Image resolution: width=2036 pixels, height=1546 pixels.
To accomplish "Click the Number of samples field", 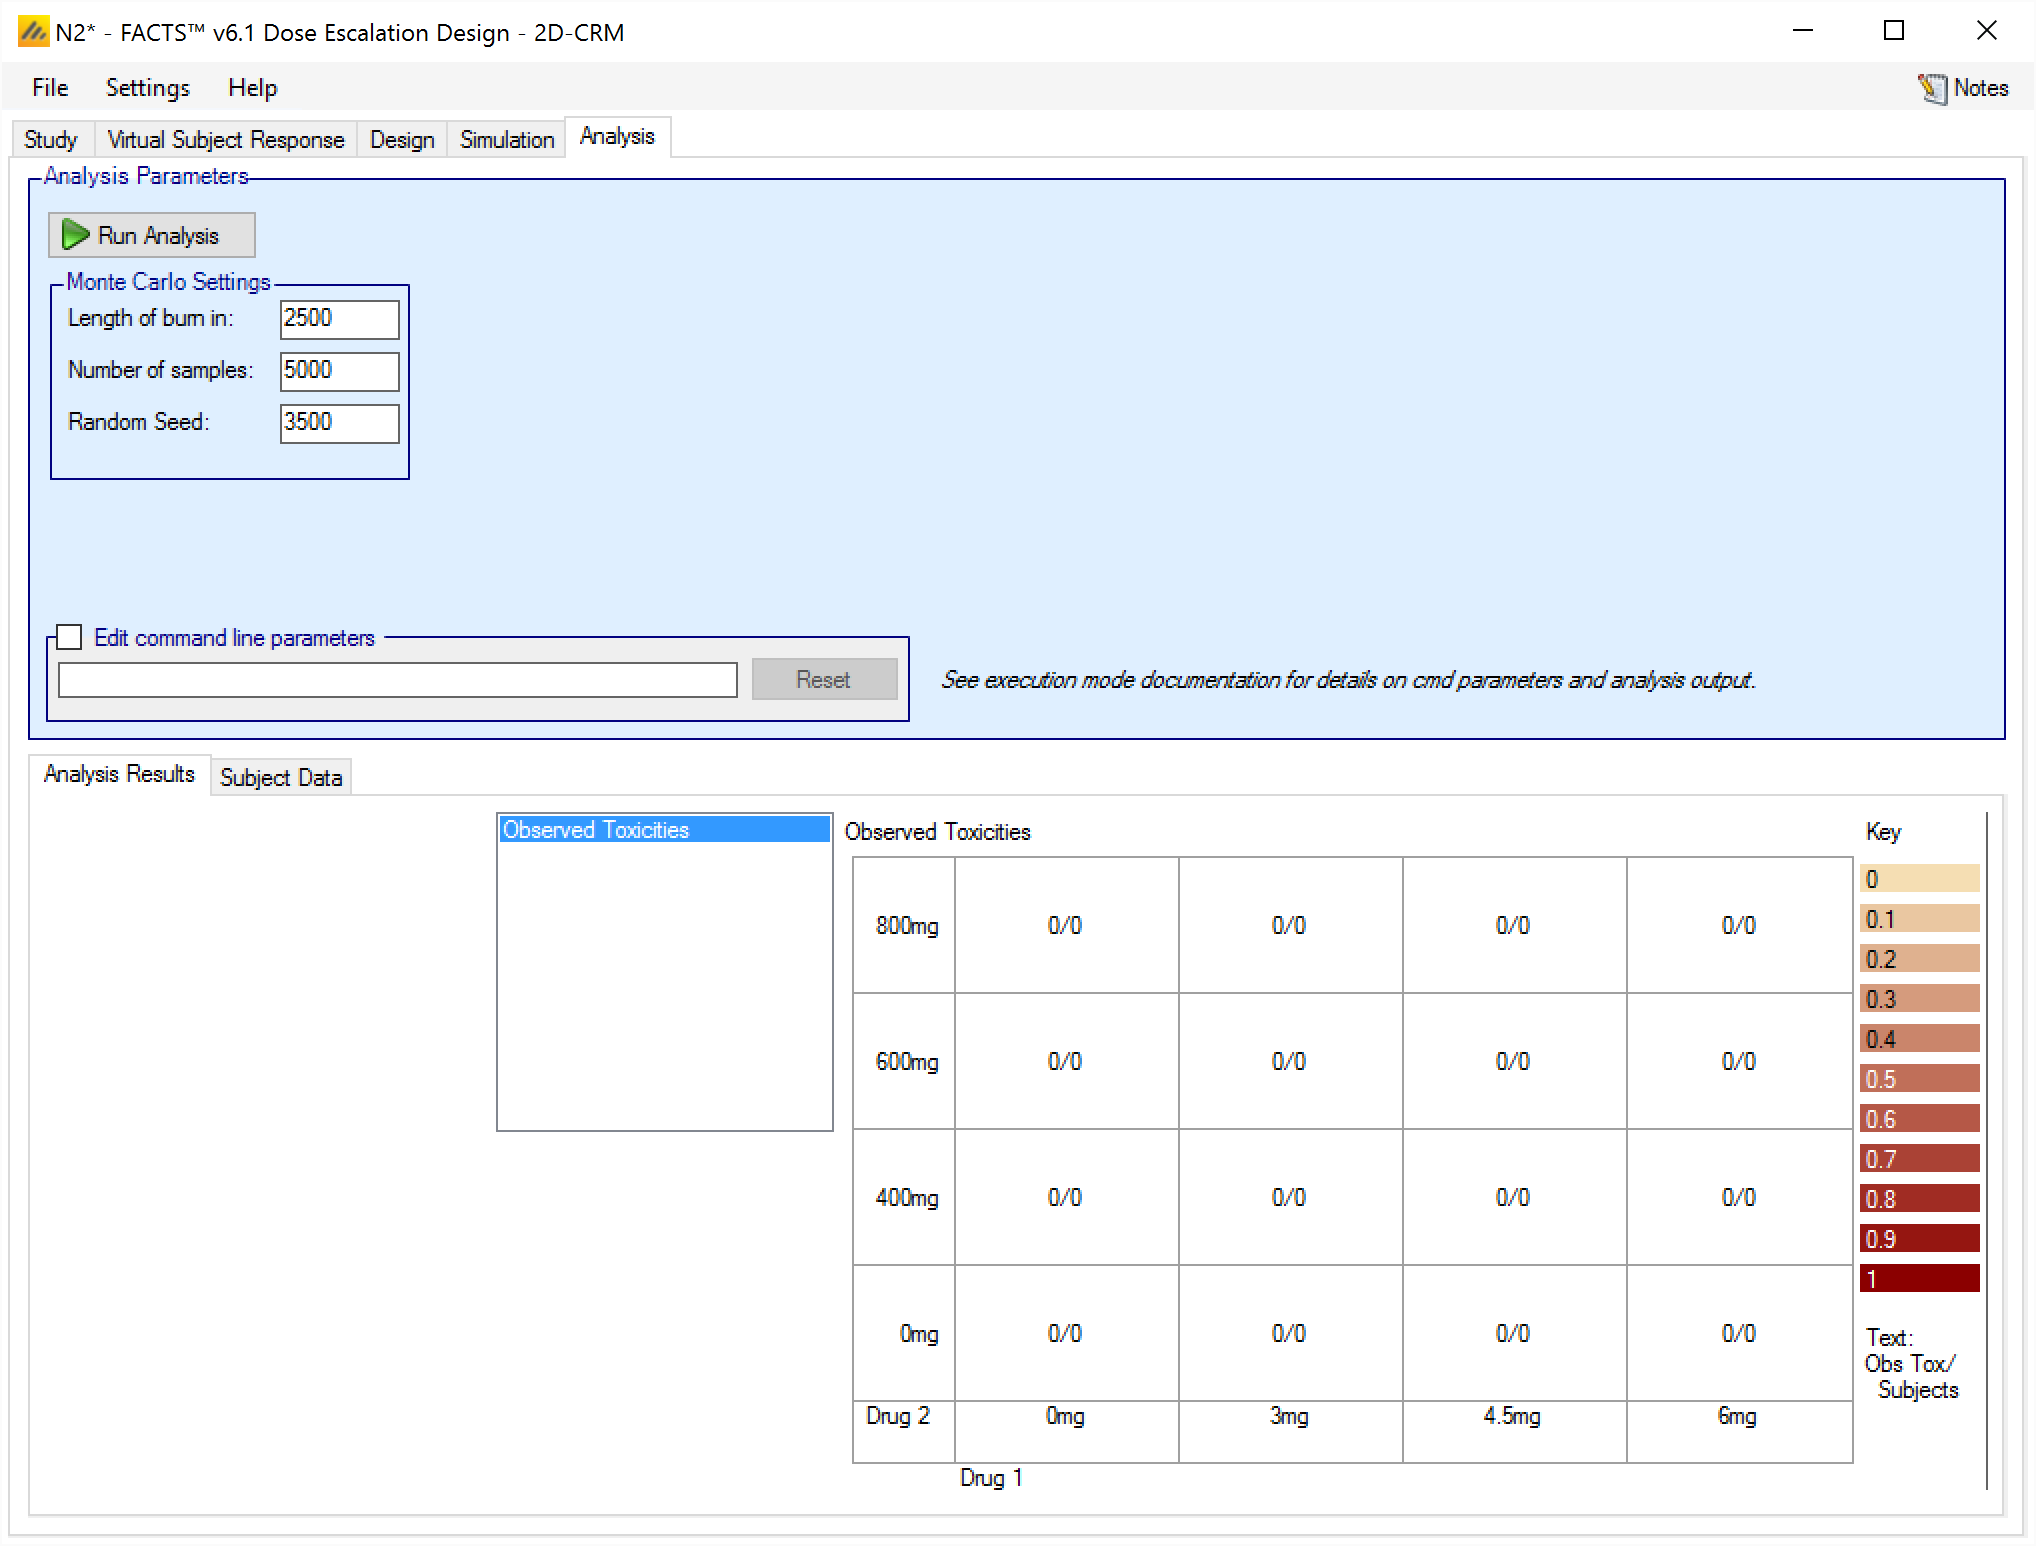I will pyautogui.click(x=339, y=371).
